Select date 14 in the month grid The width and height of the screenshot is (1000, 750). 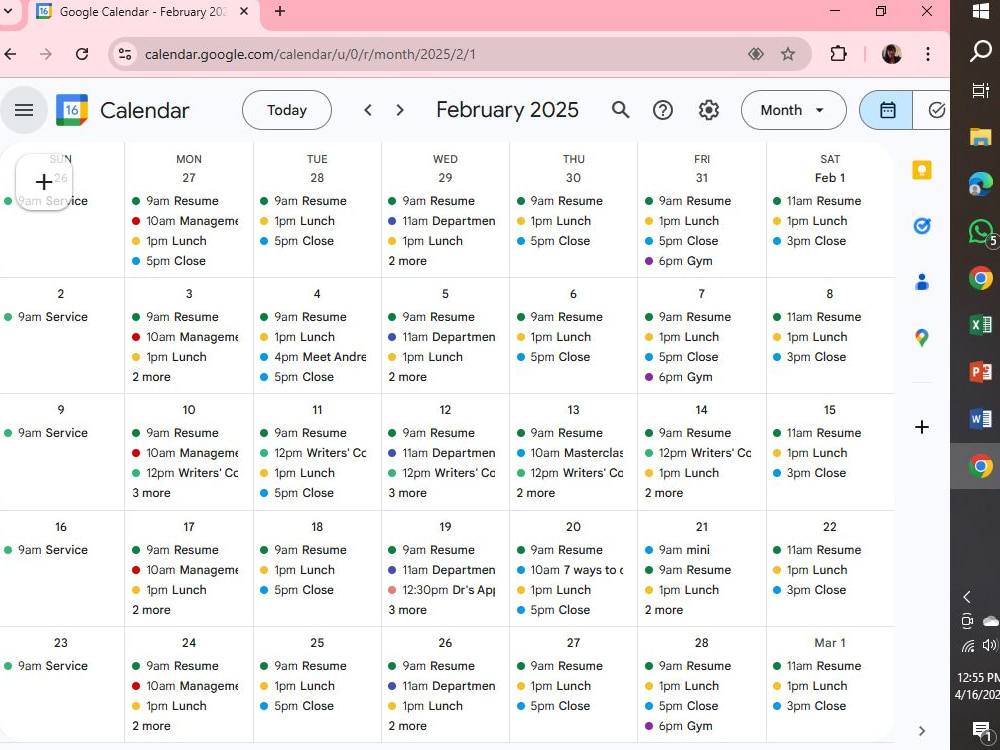[702, 410]
